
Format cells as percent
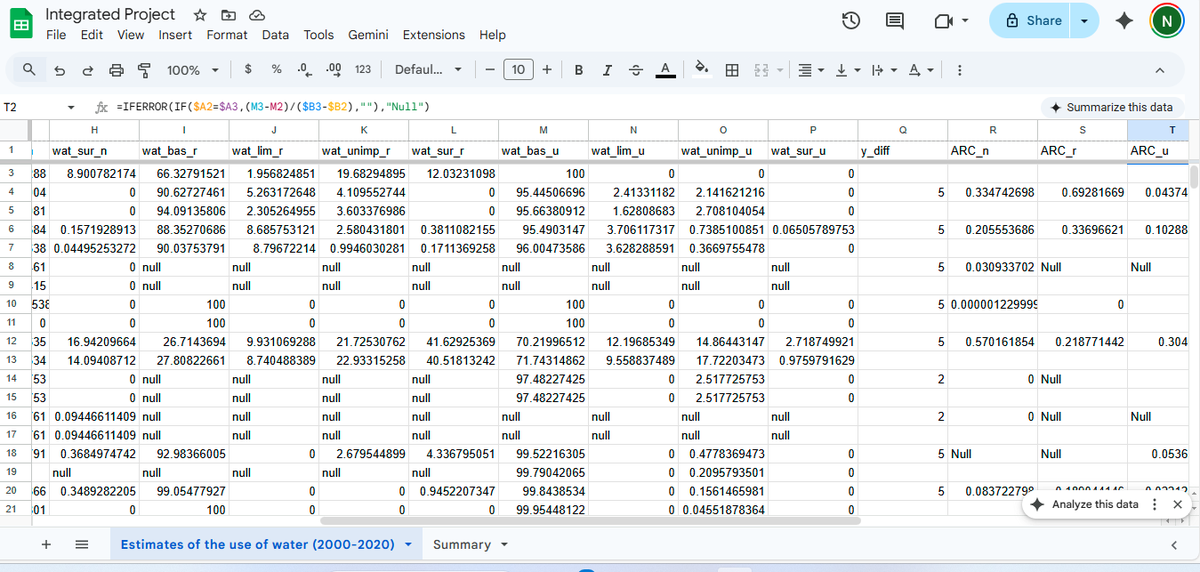click(x=276, y=70)
